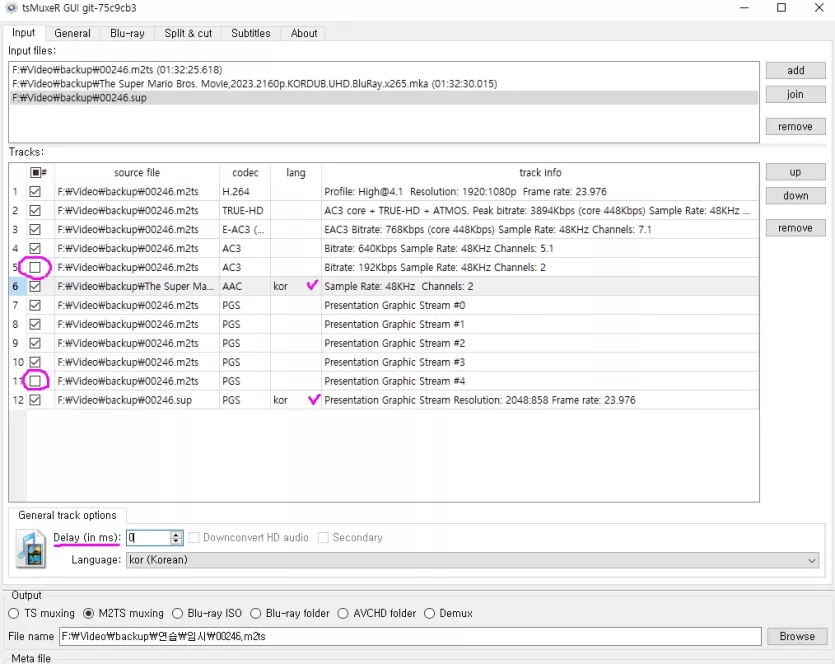This screenshot has height=664, width=835.
Task: Click the output File name field
Action: coord(410,636)
